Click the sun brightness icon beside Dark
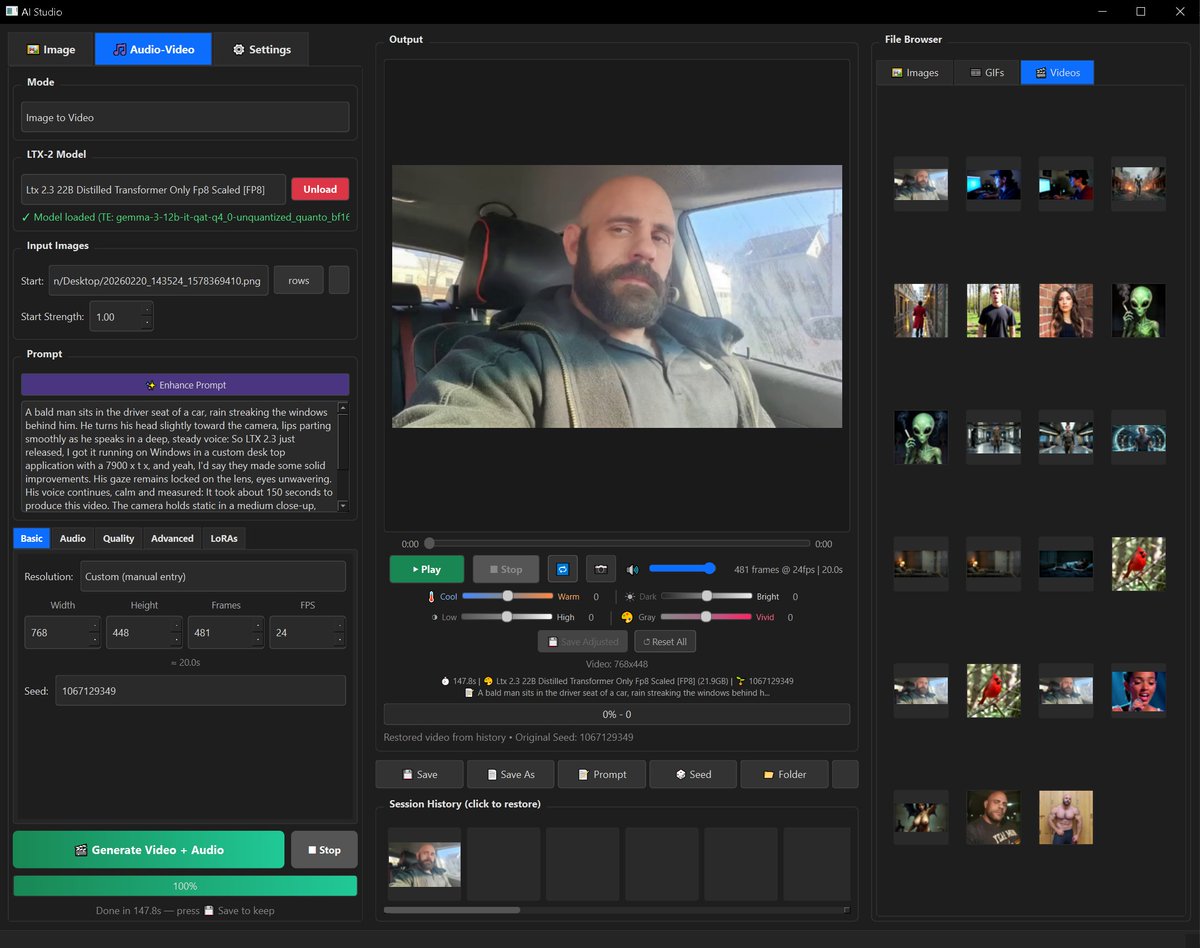 pos(630,596)
